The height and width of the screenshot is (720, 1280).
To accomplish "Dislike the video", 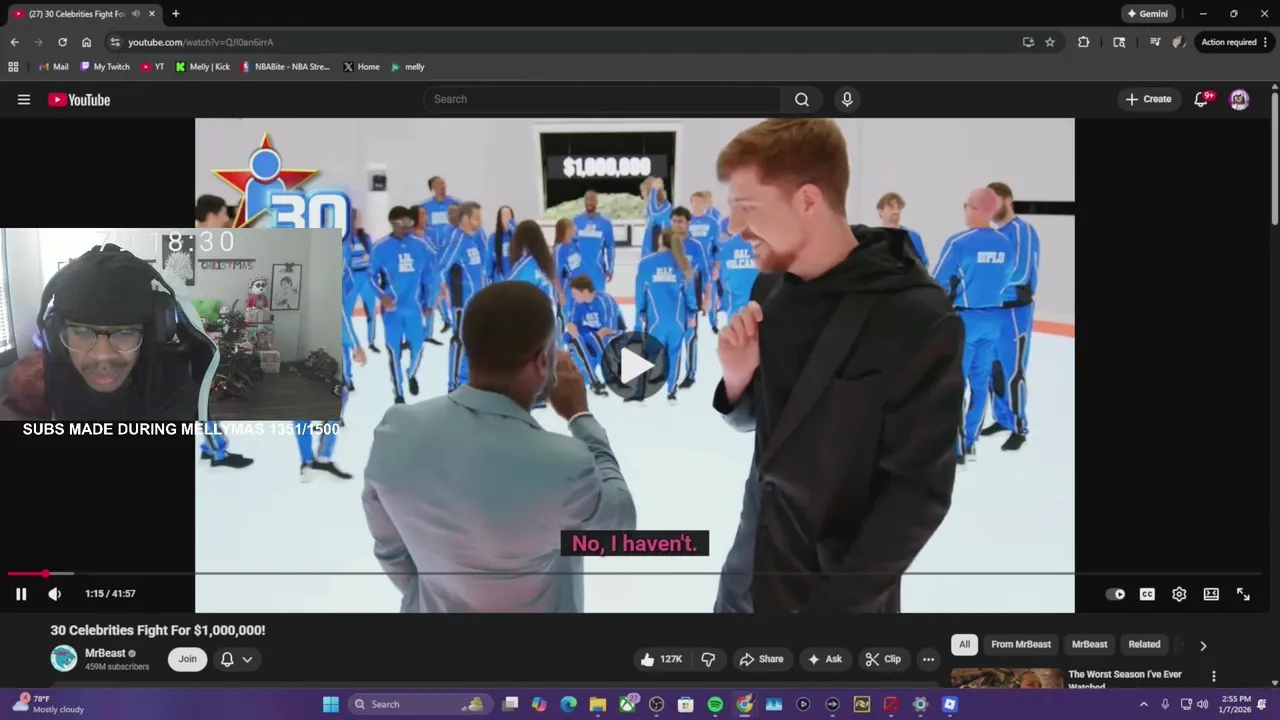I will click(708, 659).
